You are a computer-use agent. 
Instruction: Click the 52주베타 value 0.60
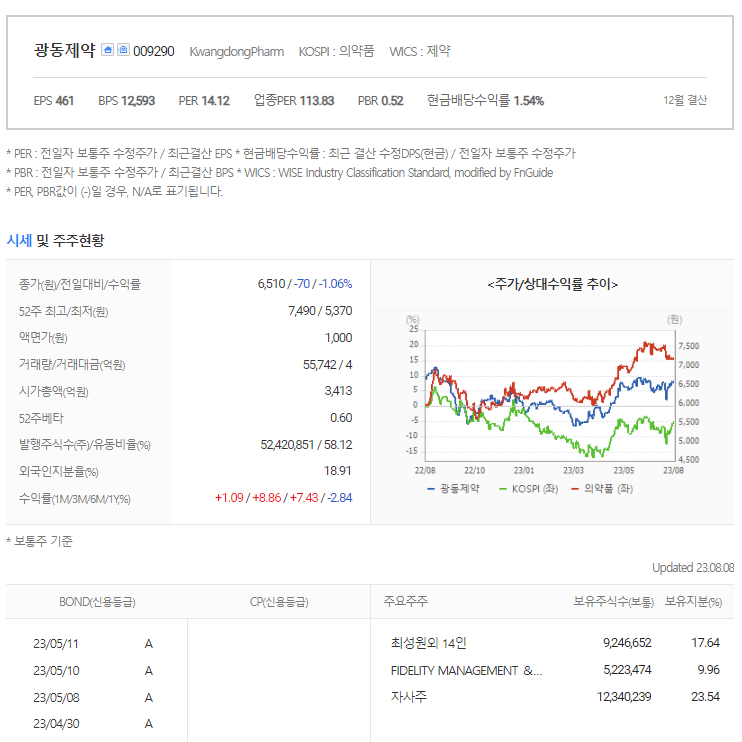click(341, 418)
